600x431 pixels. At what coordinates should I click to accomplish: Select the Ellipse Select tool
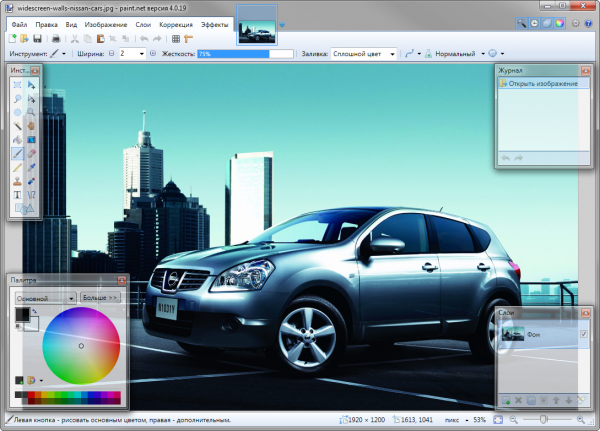pos(17,112)
